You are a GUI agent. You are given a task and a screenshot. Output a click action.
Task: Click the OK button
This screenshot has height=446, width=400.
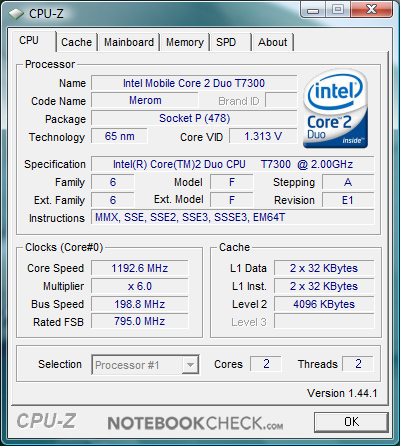[351, 422]
